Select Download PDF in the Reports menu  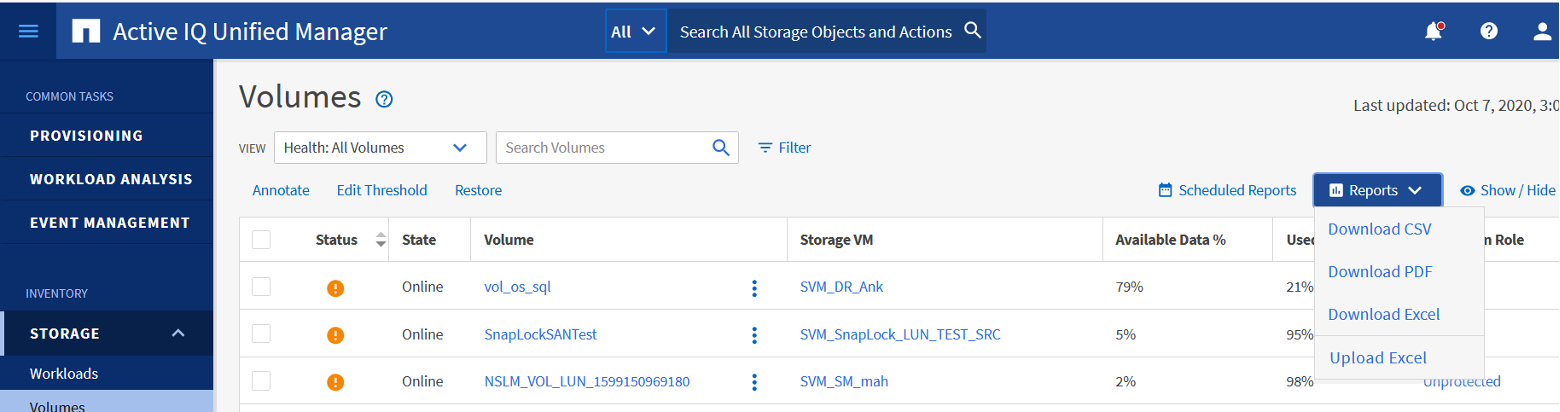[x=1379, y=272]
